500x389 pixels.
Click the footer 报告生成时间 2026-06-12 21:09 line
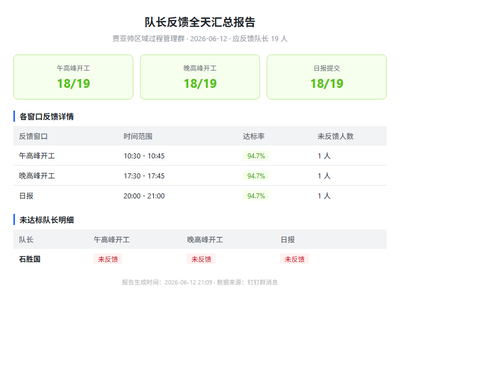[200, 282]
